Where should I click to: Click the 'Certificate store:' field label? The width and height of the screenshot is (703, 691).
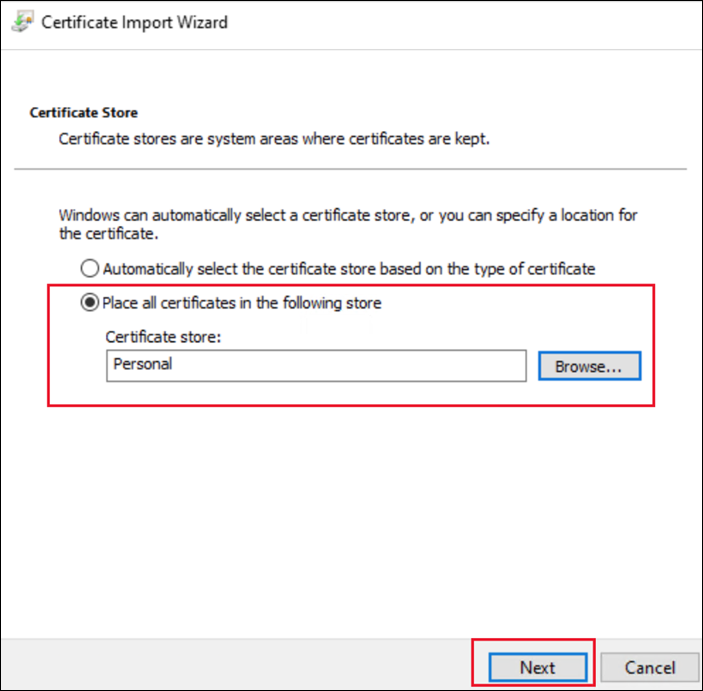click(x=162, y=337)
